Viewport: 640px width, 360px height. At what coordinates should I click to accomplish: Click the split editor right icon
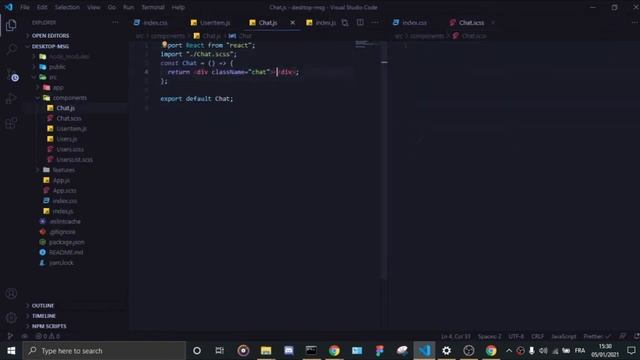360,22
